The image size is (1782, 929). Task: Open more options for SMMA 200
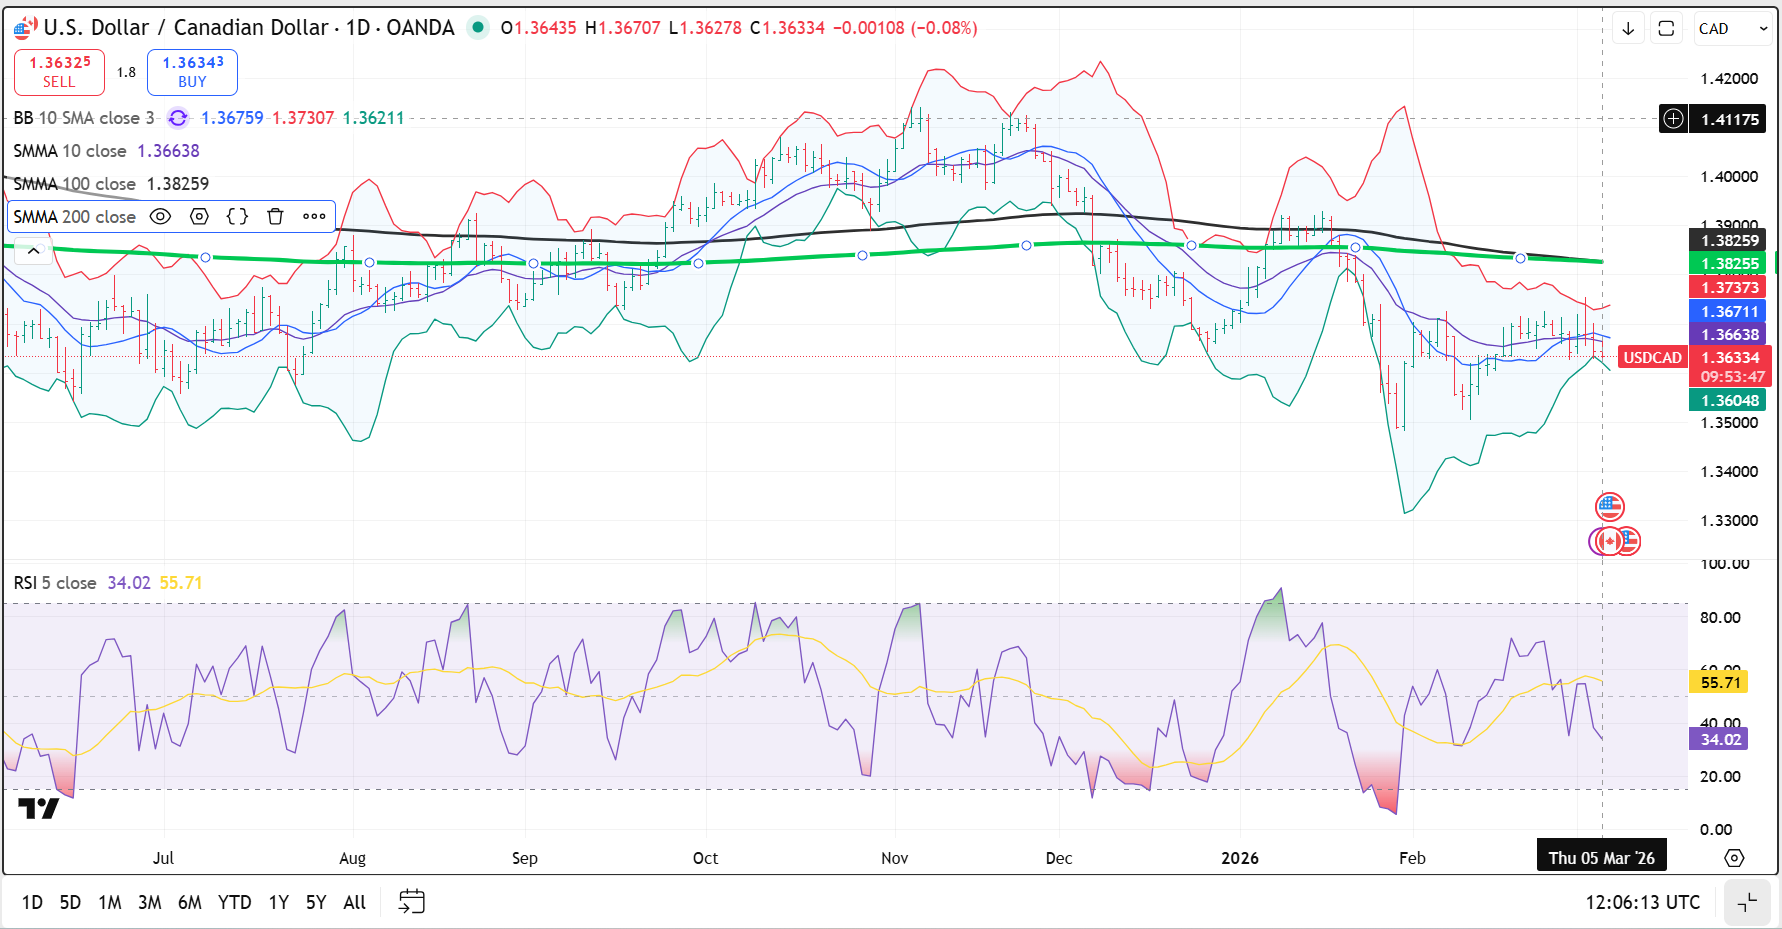click(314, 217)
